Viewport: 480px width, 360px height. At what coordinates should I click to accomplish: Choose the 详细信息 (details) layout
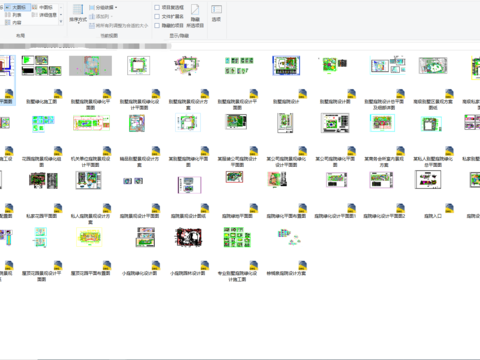coord(44,15)
